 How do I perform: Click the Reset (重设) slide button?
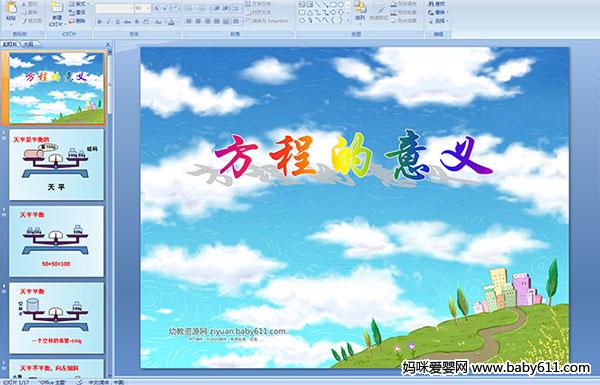77,12
